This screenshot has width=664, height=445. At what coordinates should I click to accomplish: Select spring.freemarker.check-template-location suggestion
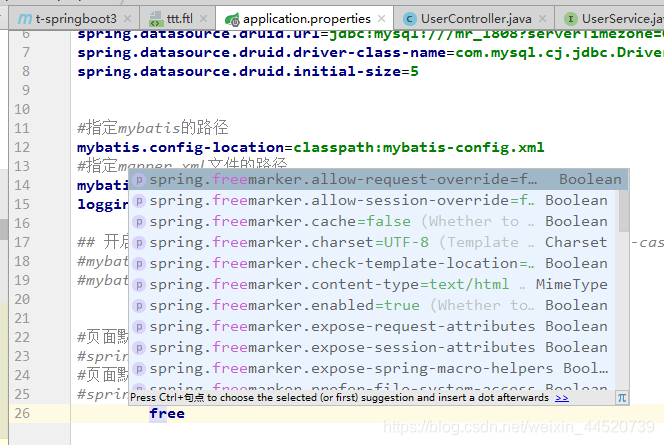373,263
